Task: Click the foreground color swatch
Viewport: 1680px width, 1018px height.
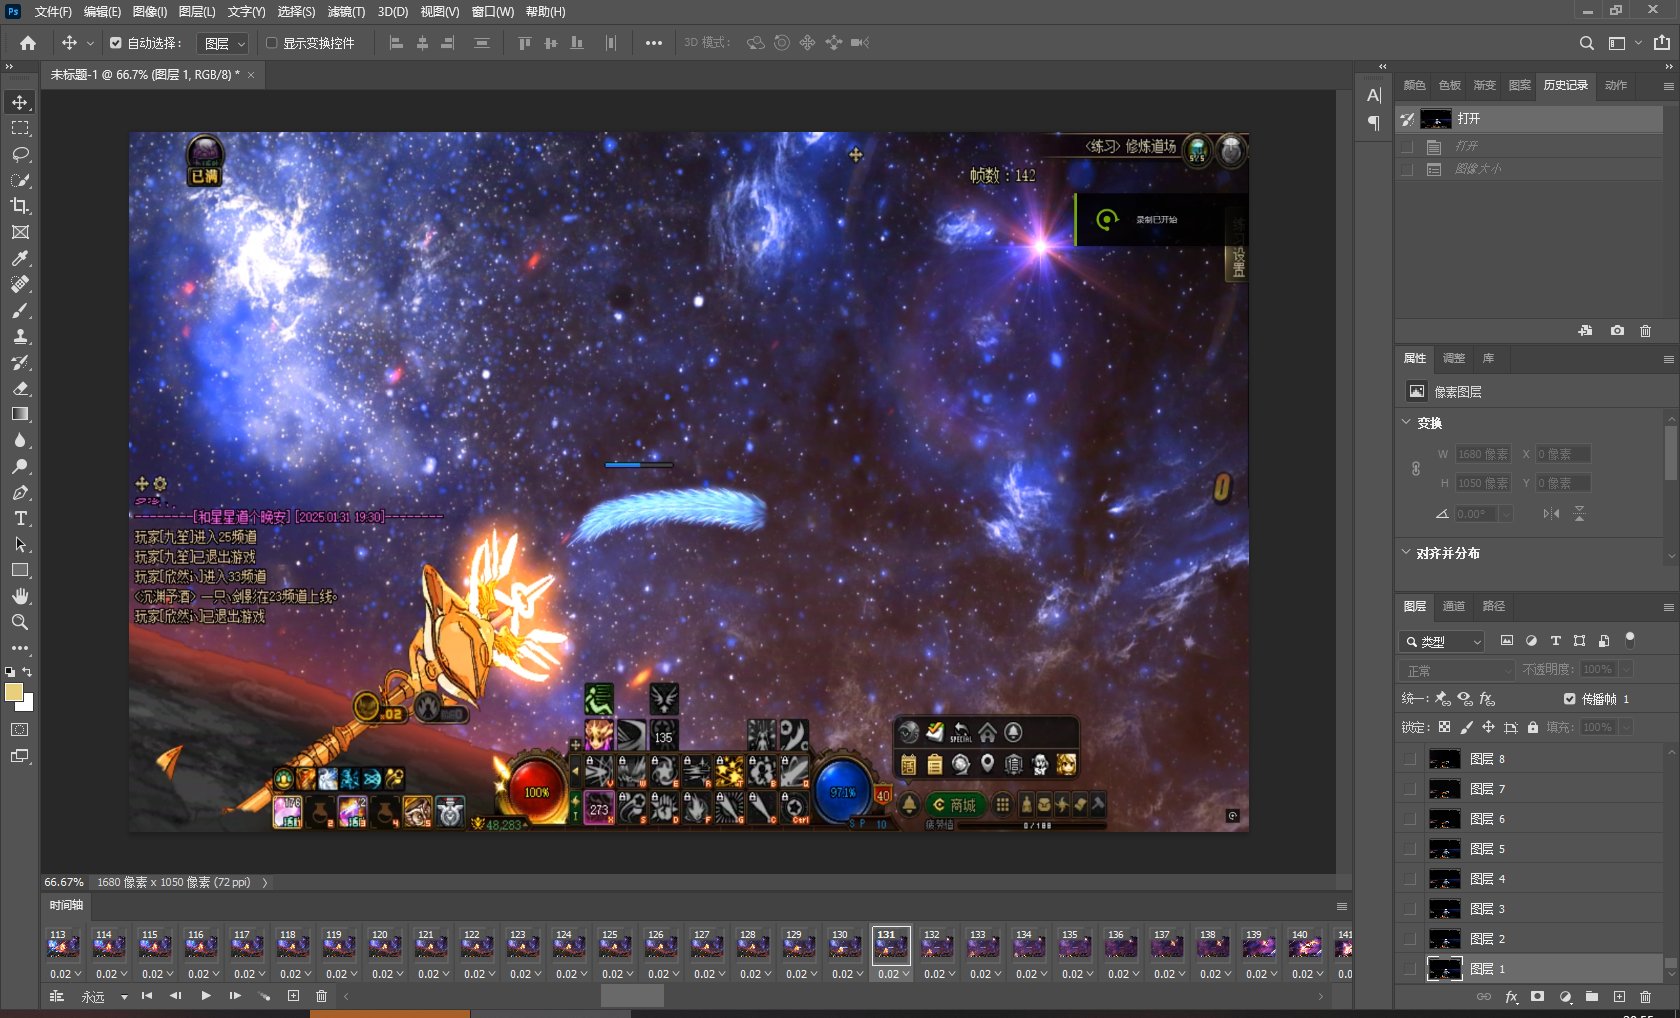Action: click(14, 692)
